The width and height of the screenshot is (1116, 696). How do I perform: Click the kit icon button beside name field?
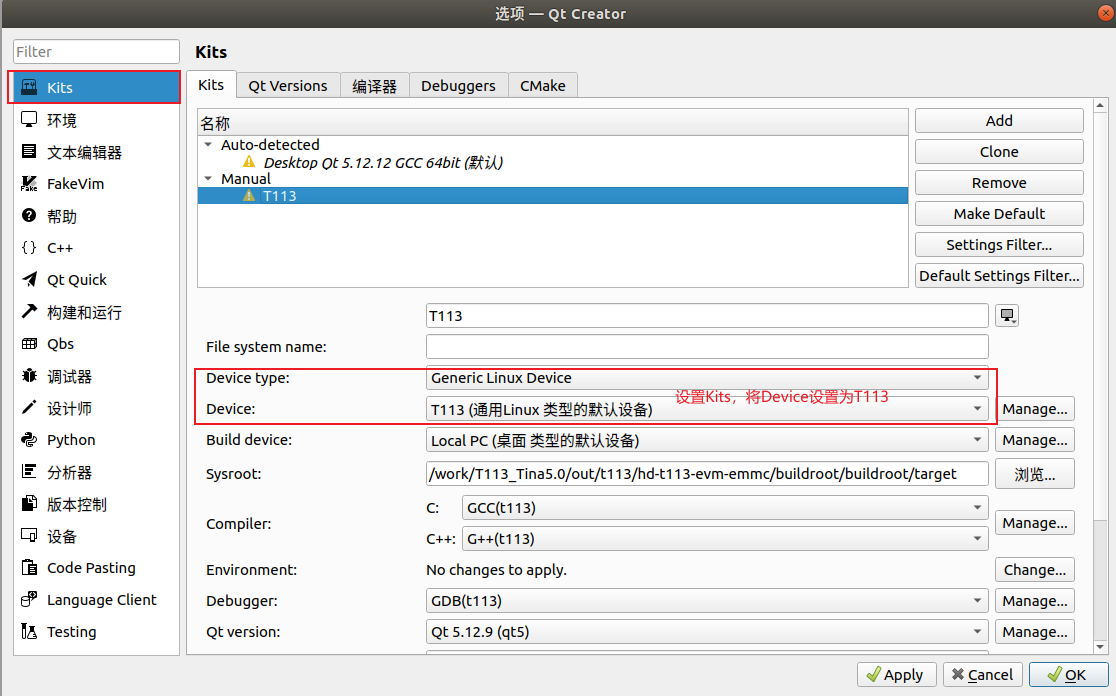pos(1007,315)
